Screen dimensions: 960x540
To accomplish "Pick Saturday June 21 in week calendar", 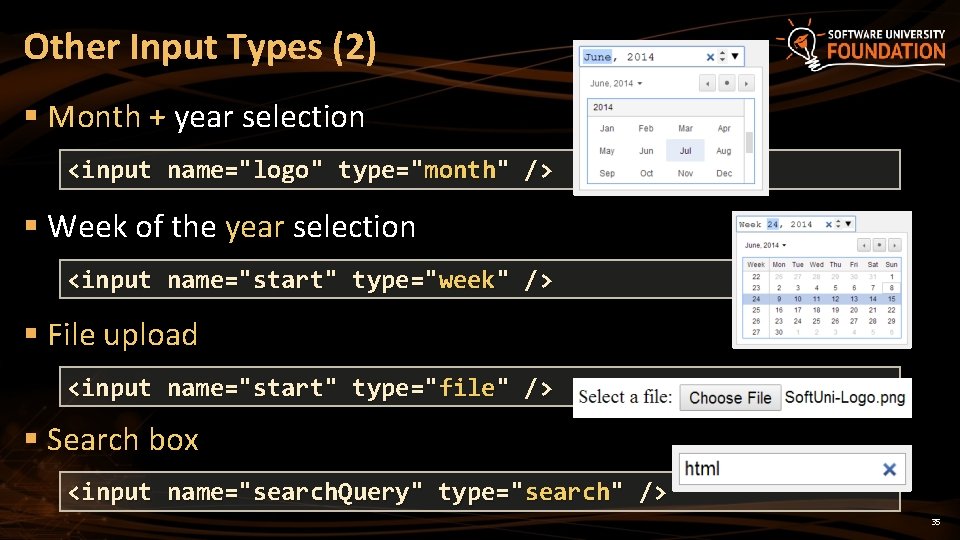I will 872,310.
